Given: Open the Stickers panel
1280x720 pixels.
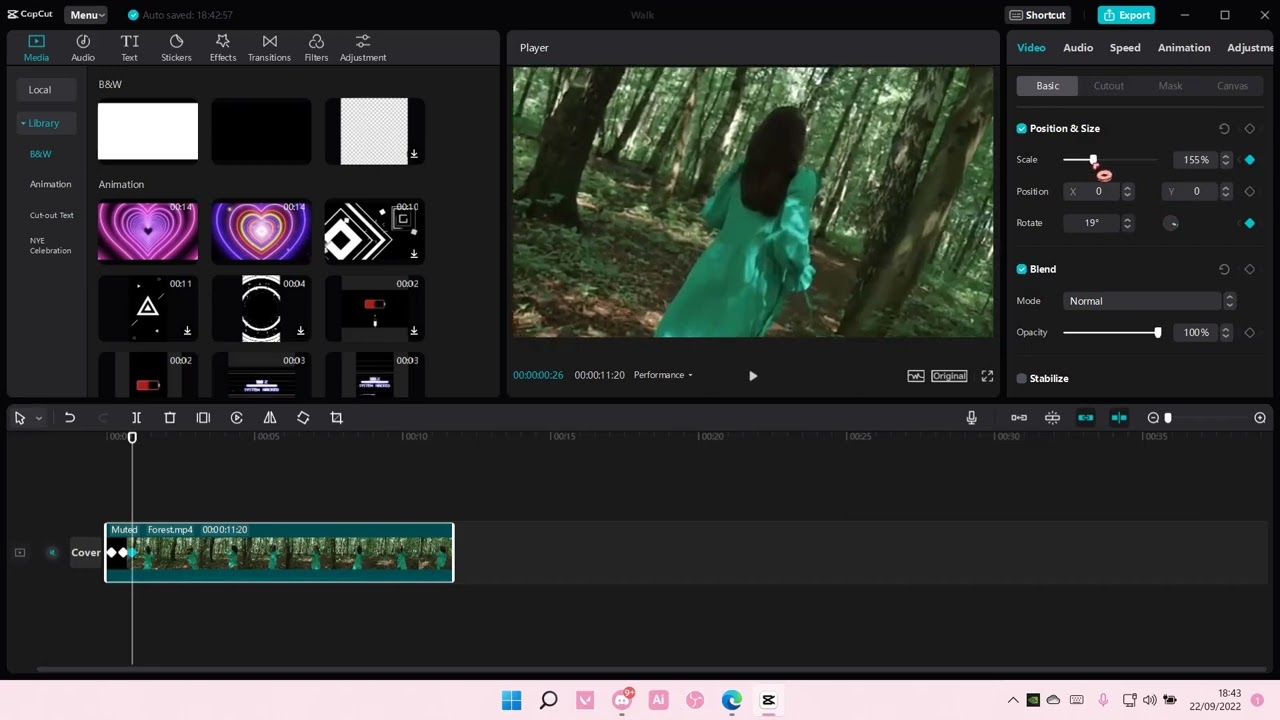Looking at the screenshot, I should tap(176, 47).
